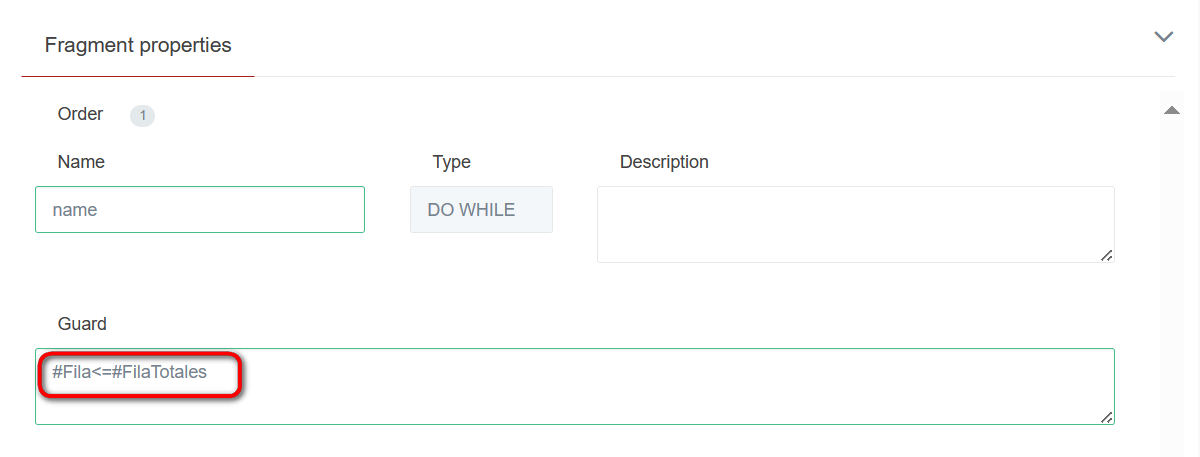
Task: Click the blank header area beside Fragment properties
Action: pos(700,46)
